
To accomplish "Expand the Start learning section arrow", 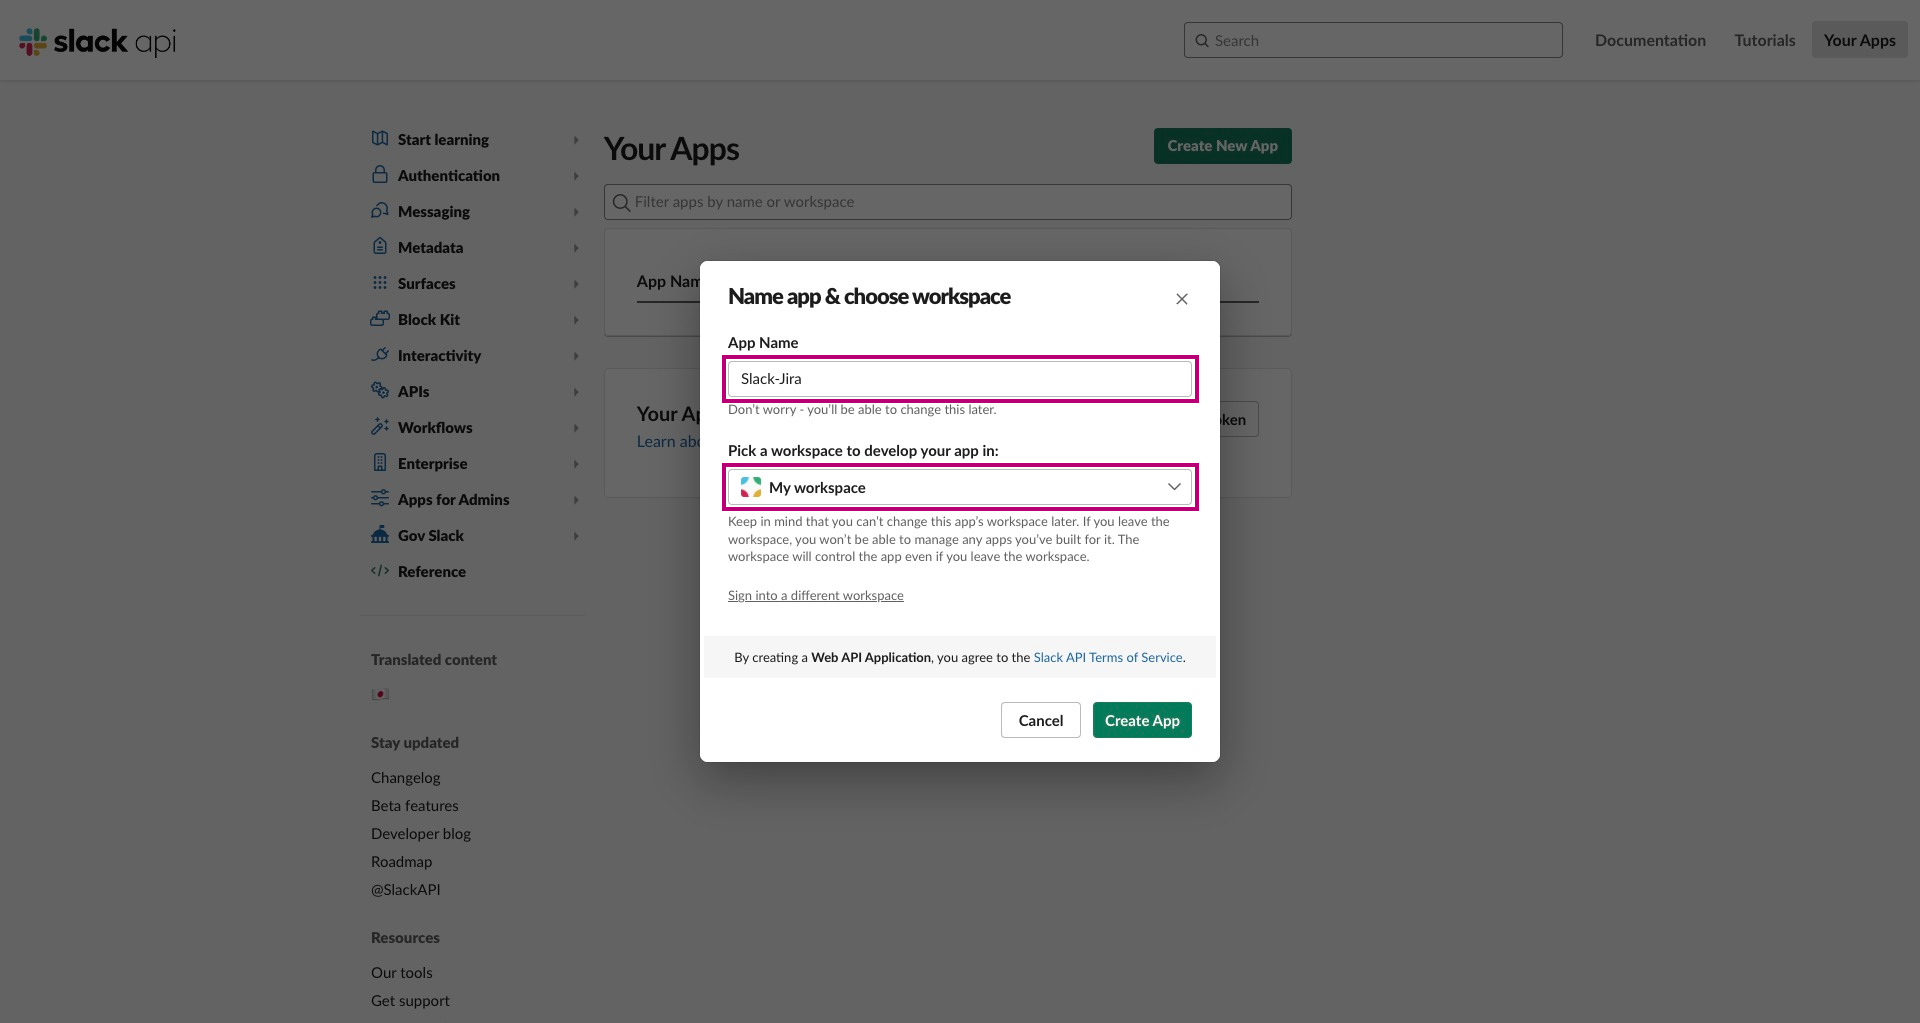I will pyautogui.click(x=576, y=140).
